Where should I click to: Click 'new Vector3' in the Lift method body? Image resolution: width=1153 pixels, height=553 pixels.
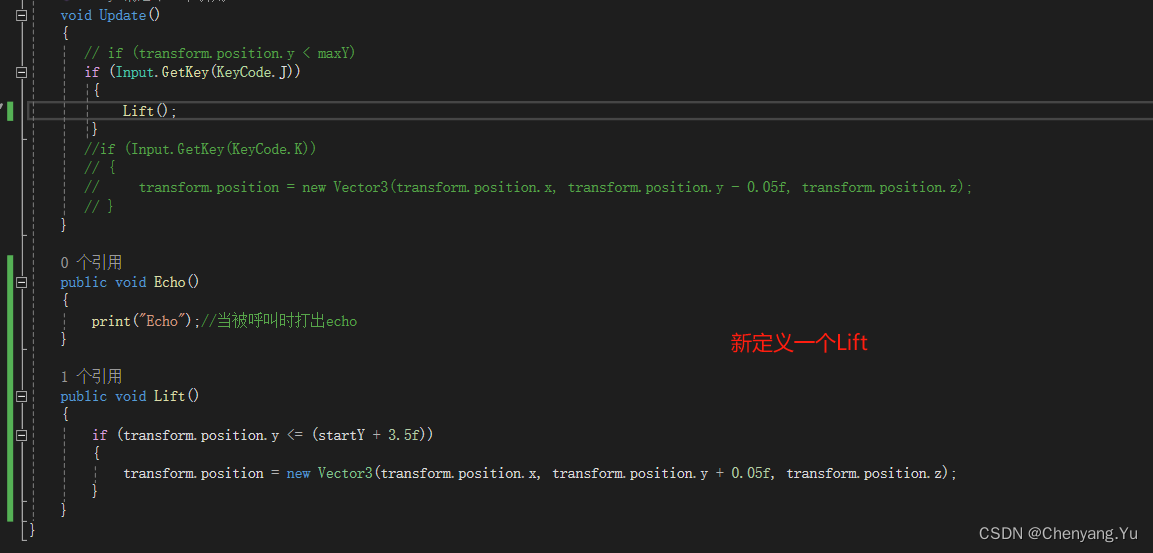329,474
